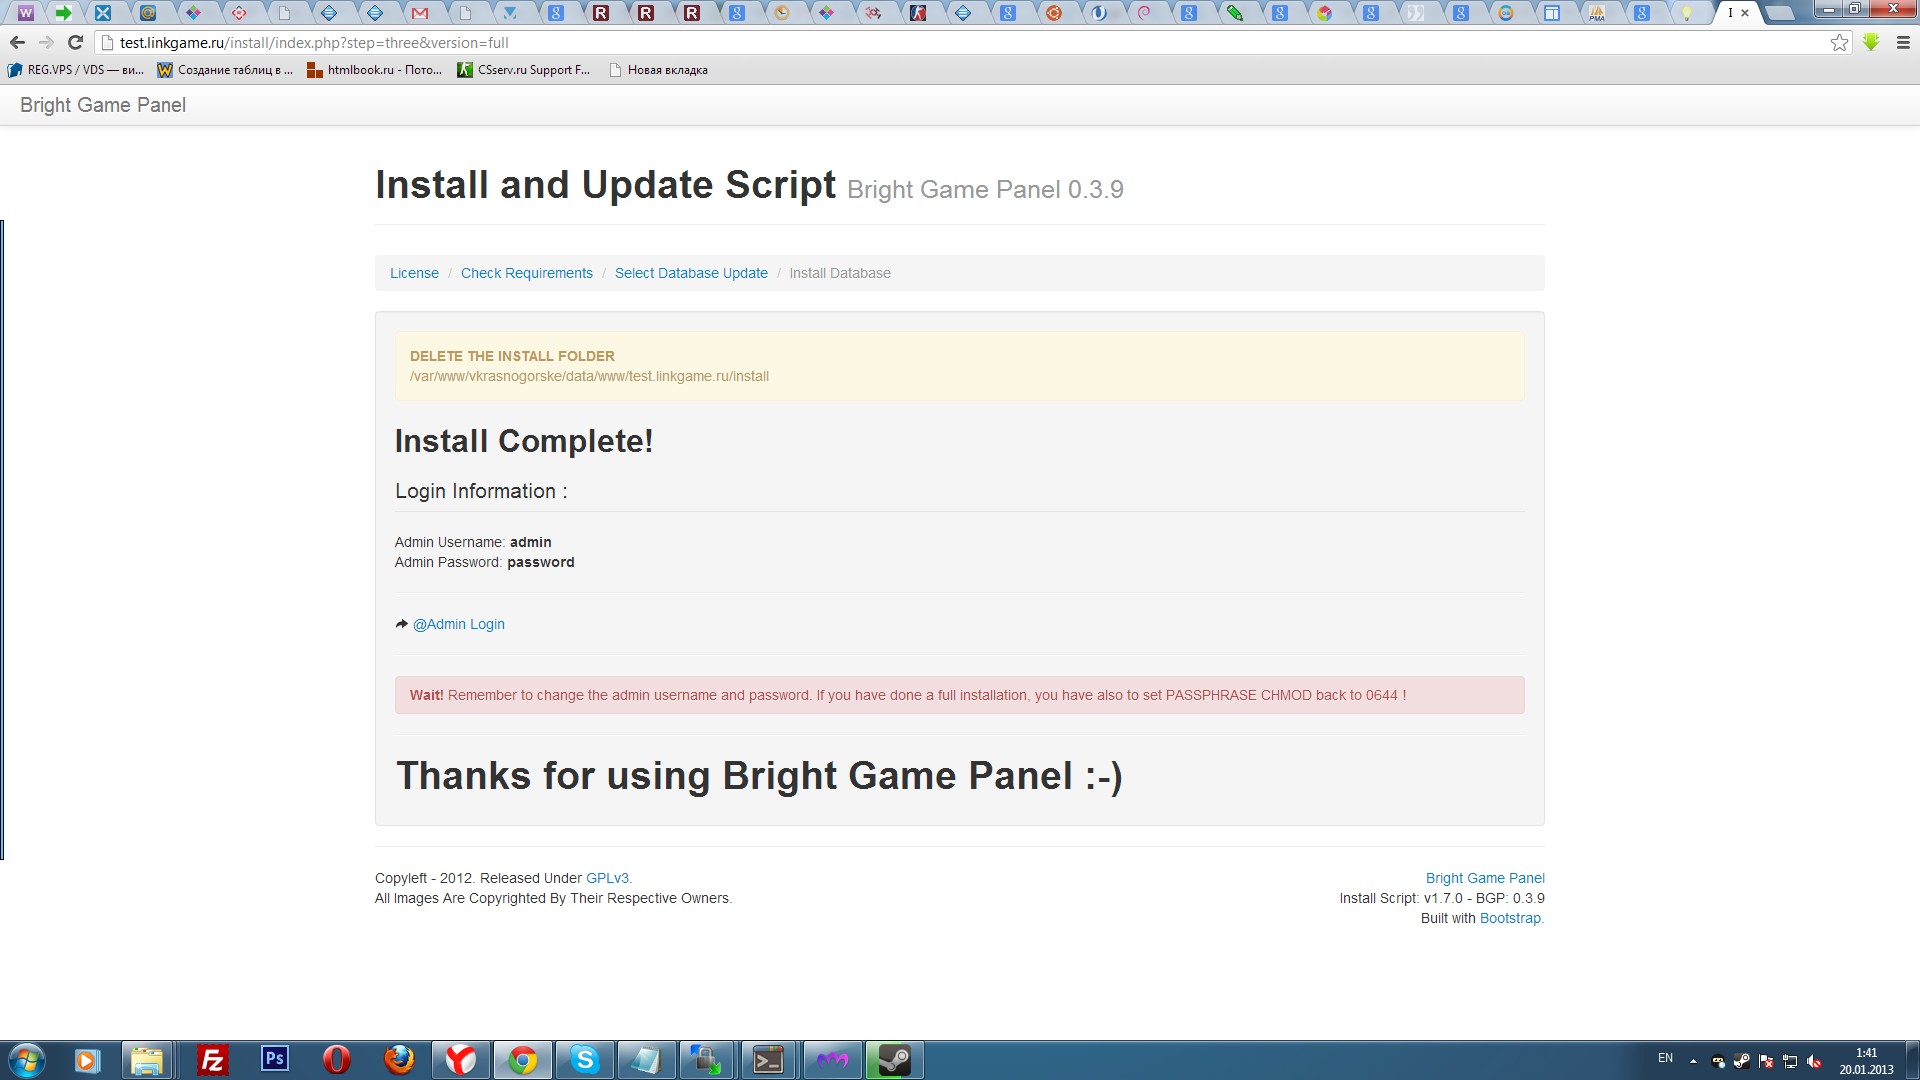Open the REG.VPS / VDS bookmark
Viewport: 1920px width, 1080px height.
point(76,70)
